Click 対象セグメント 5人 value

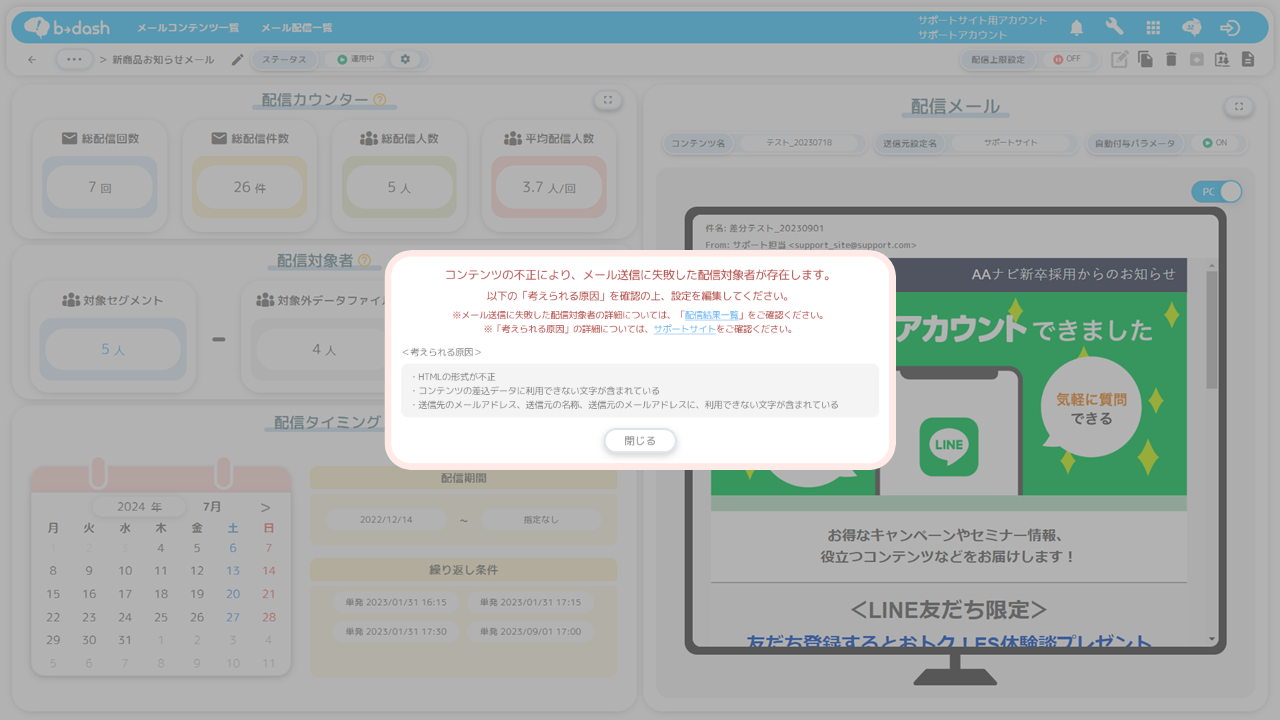click(113, 350)
